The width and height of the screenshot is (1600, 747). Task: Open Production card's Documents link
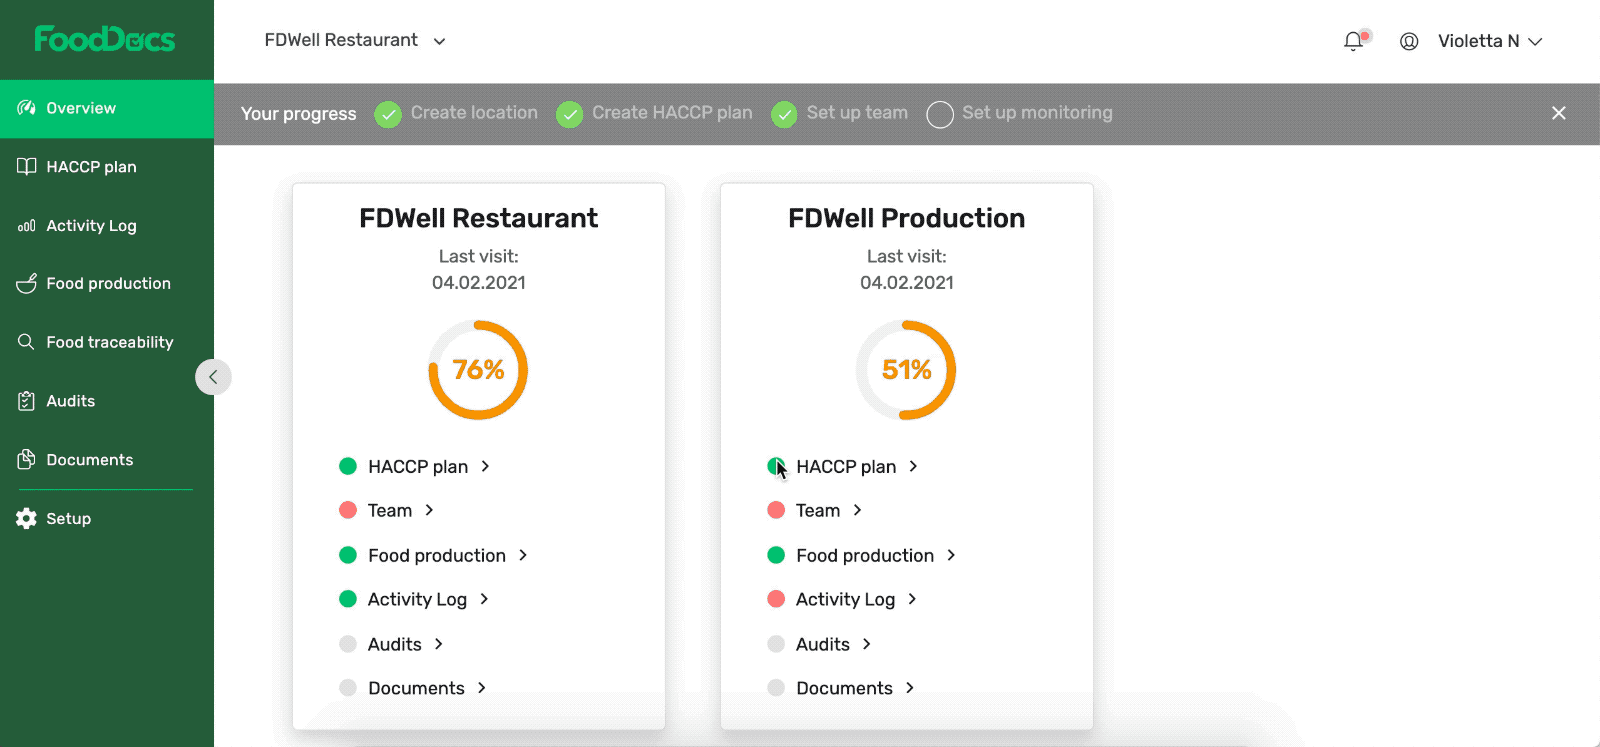(x=844, y=688)
